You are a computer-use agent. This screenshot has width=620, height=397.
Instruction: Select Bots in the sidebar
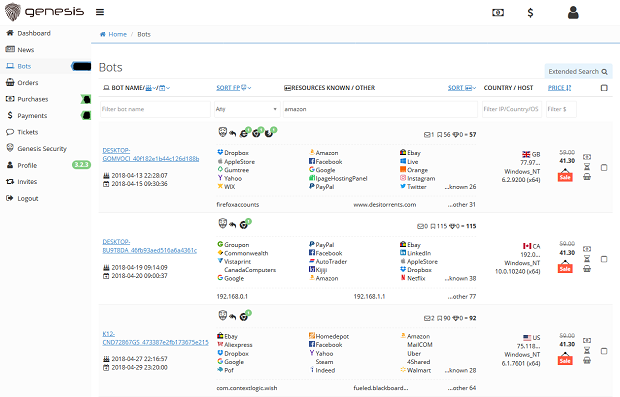coord(24,66)
